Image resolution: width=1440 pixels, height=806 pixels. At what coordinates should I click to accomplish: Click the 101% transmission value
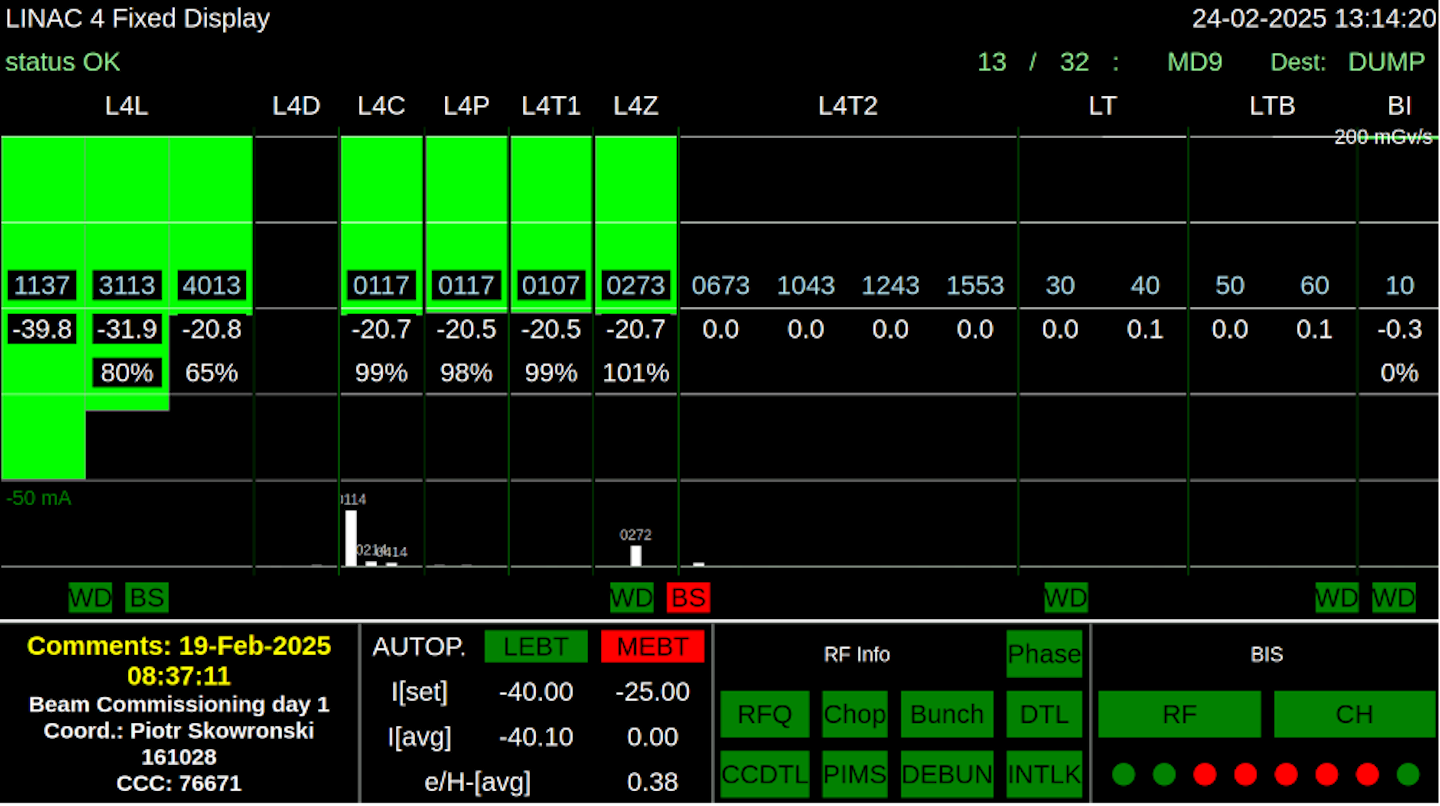[x=636, y=373]
